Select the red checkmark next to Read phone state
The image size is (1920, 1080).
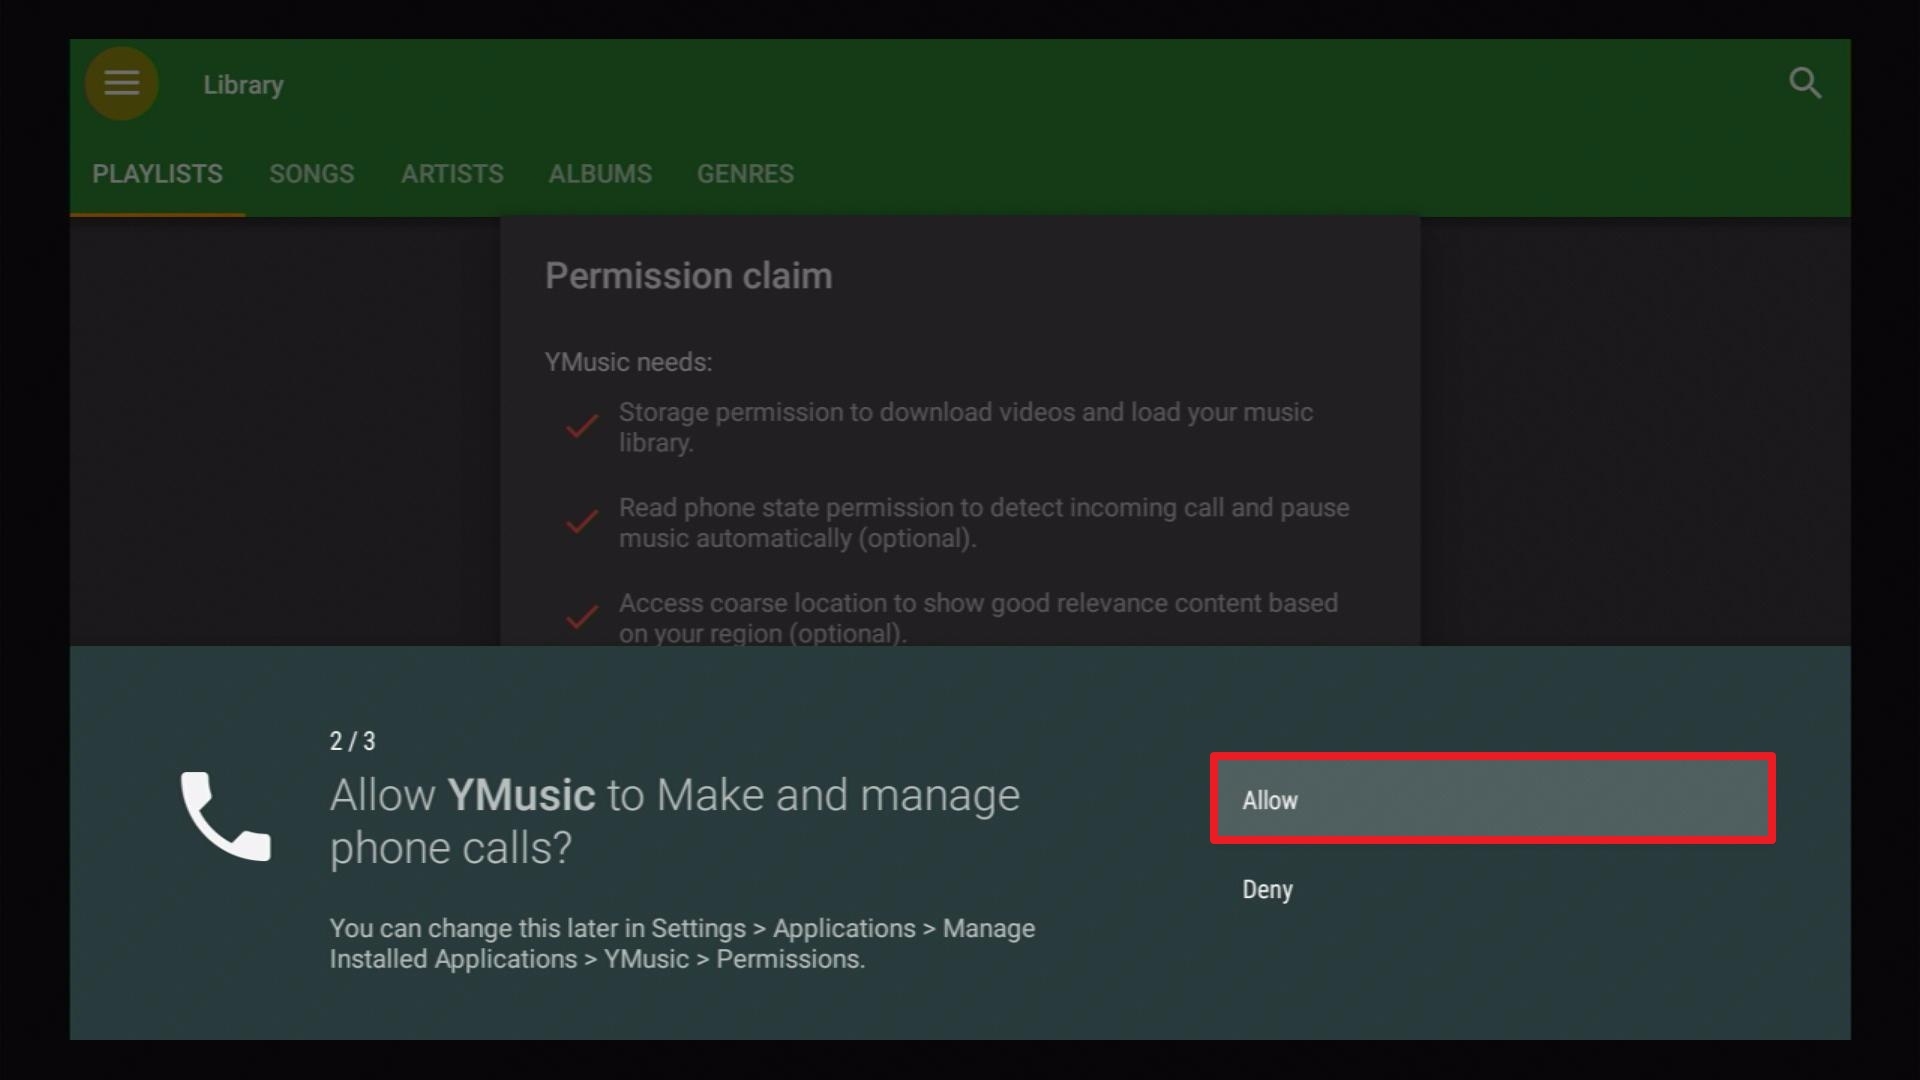[582, 521]
